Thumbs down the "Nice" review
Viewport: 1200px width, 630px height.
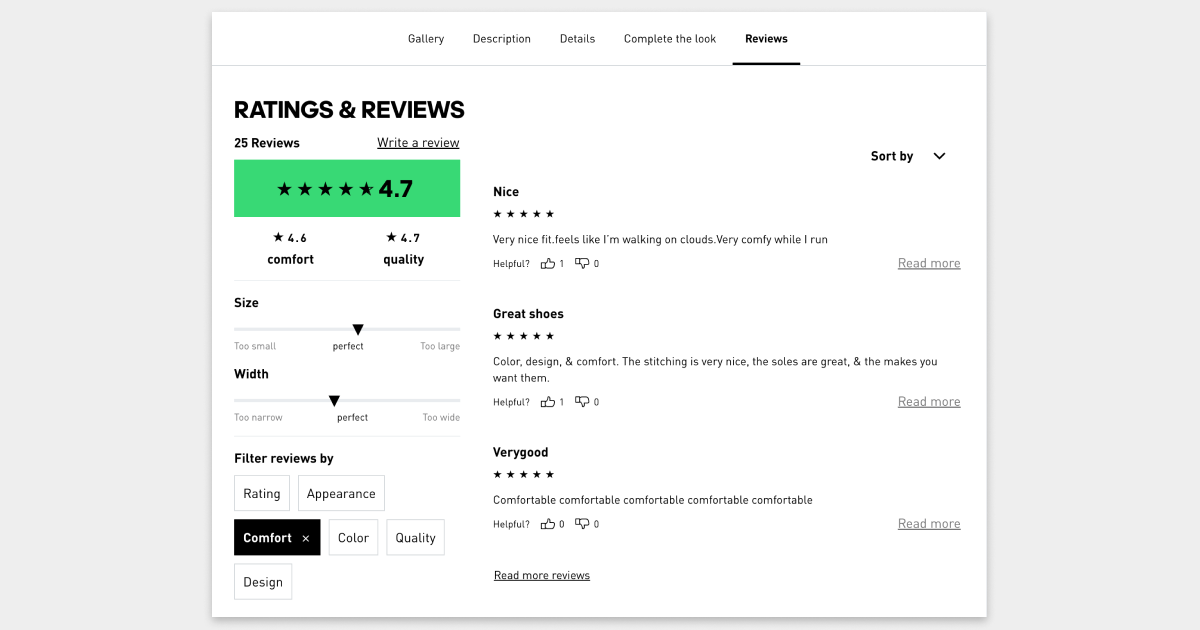click(582, 264)
